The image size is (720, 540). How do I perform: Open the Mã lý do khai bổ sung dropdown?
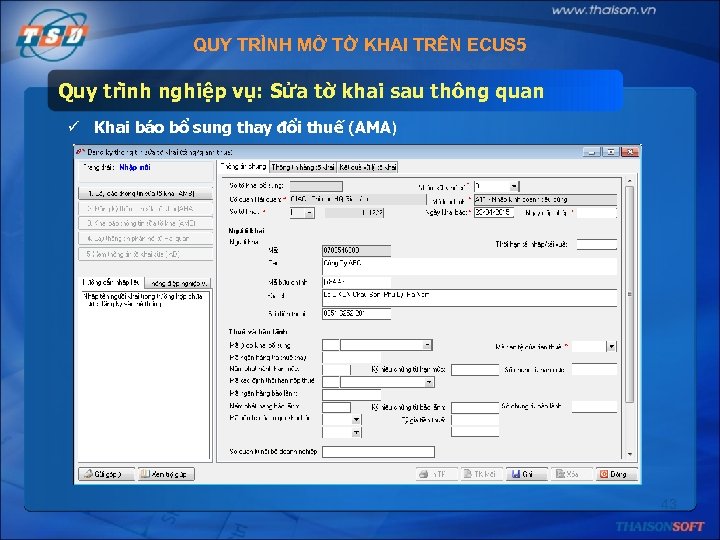427,345
